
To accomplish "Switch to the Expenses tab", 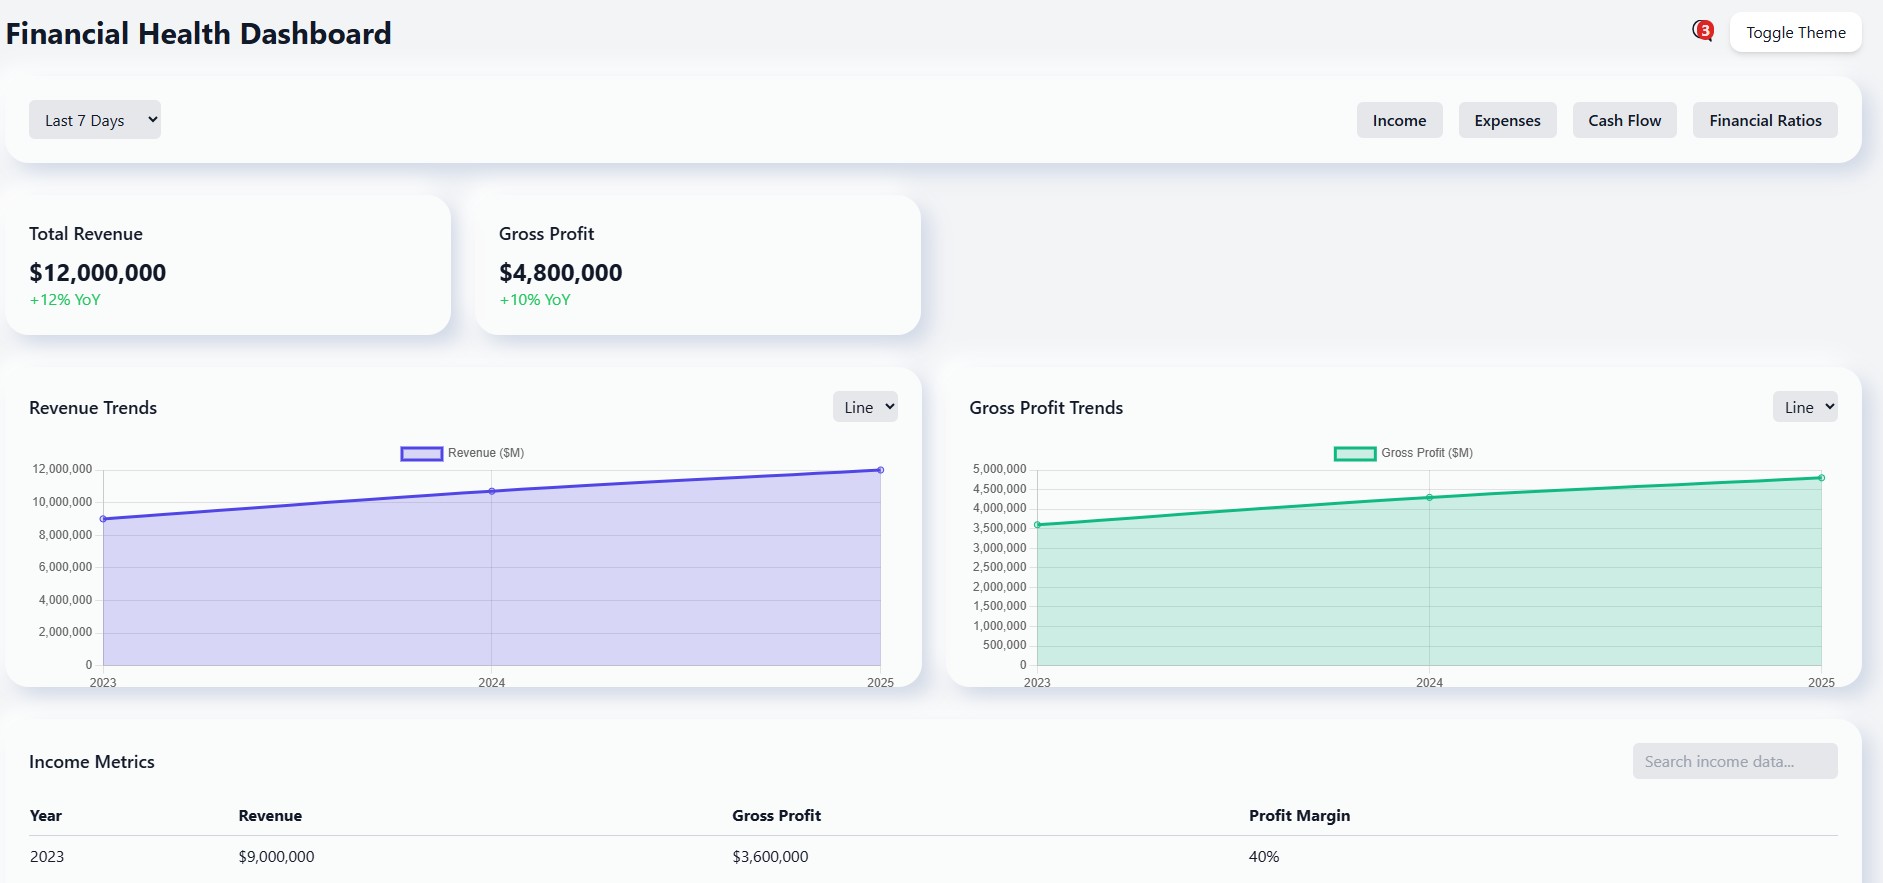I will 1506,120.
